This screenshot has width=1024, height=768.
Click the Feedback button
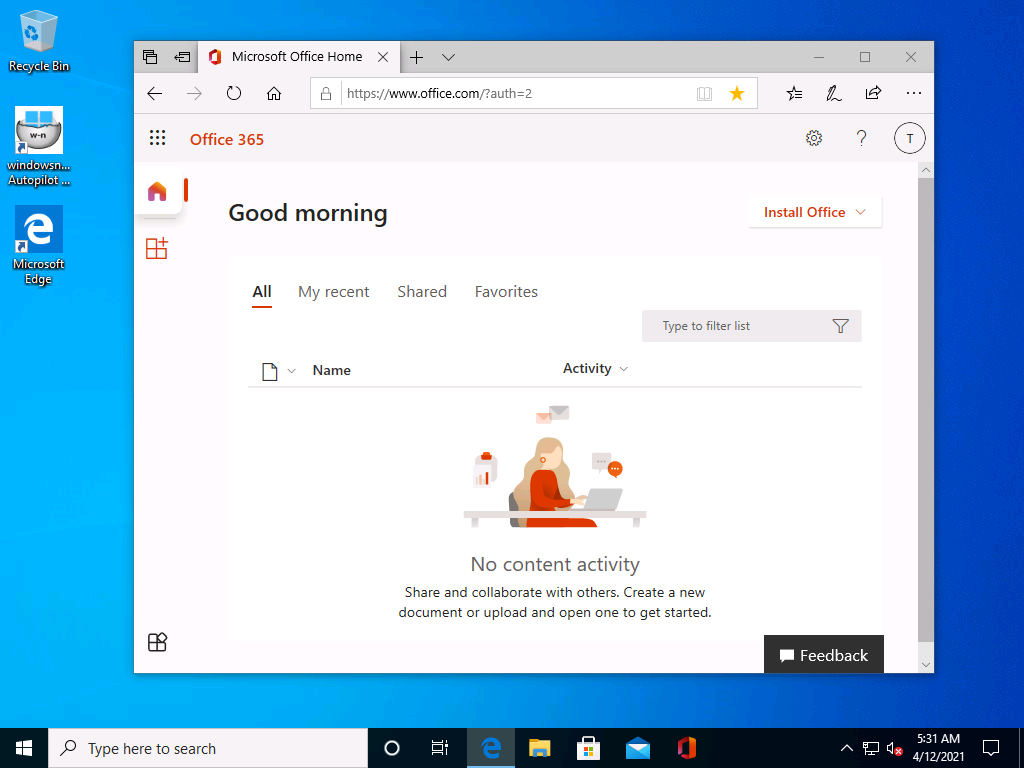click(x=824, y=654)
